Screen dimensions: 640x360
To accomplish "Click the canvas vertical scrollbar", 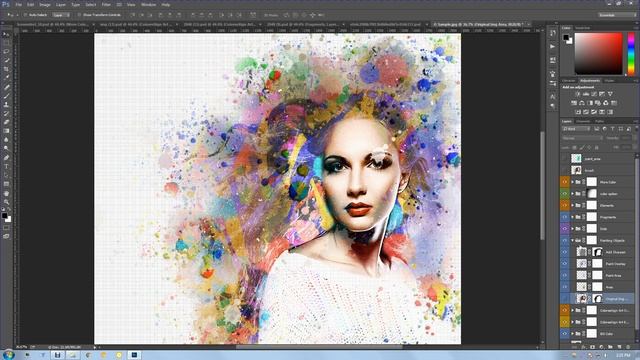I will pos(542,186).
